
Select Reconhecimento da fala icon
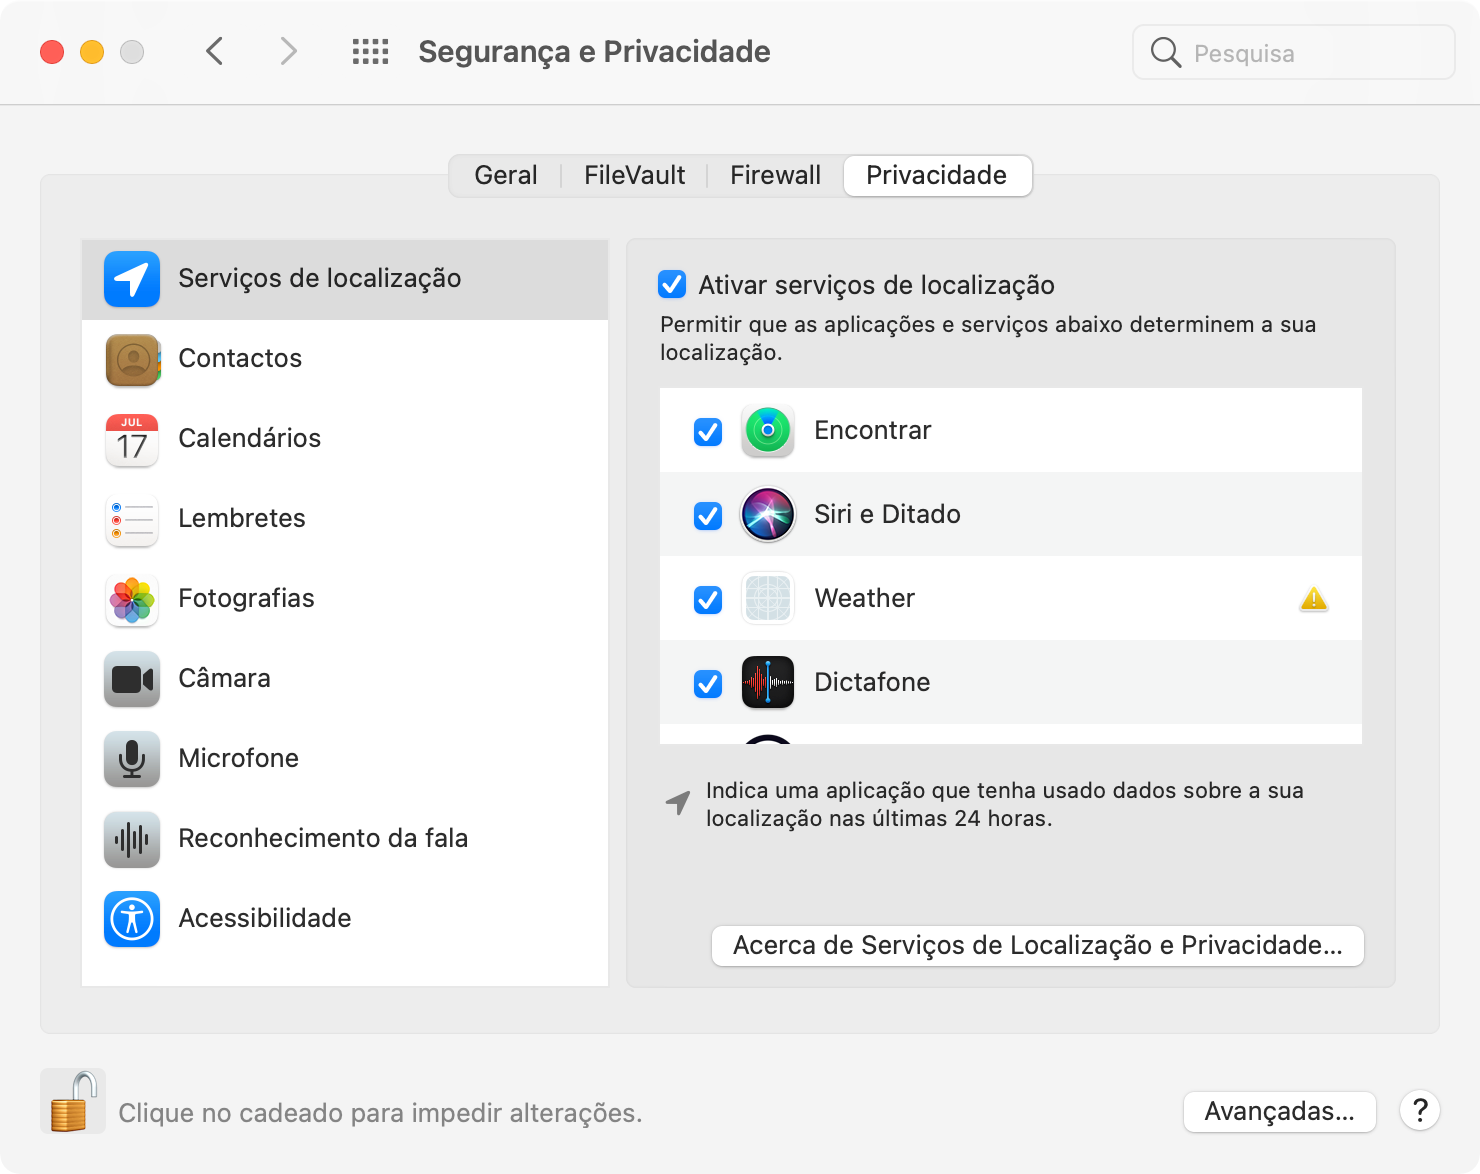click(x=132, y=839)
